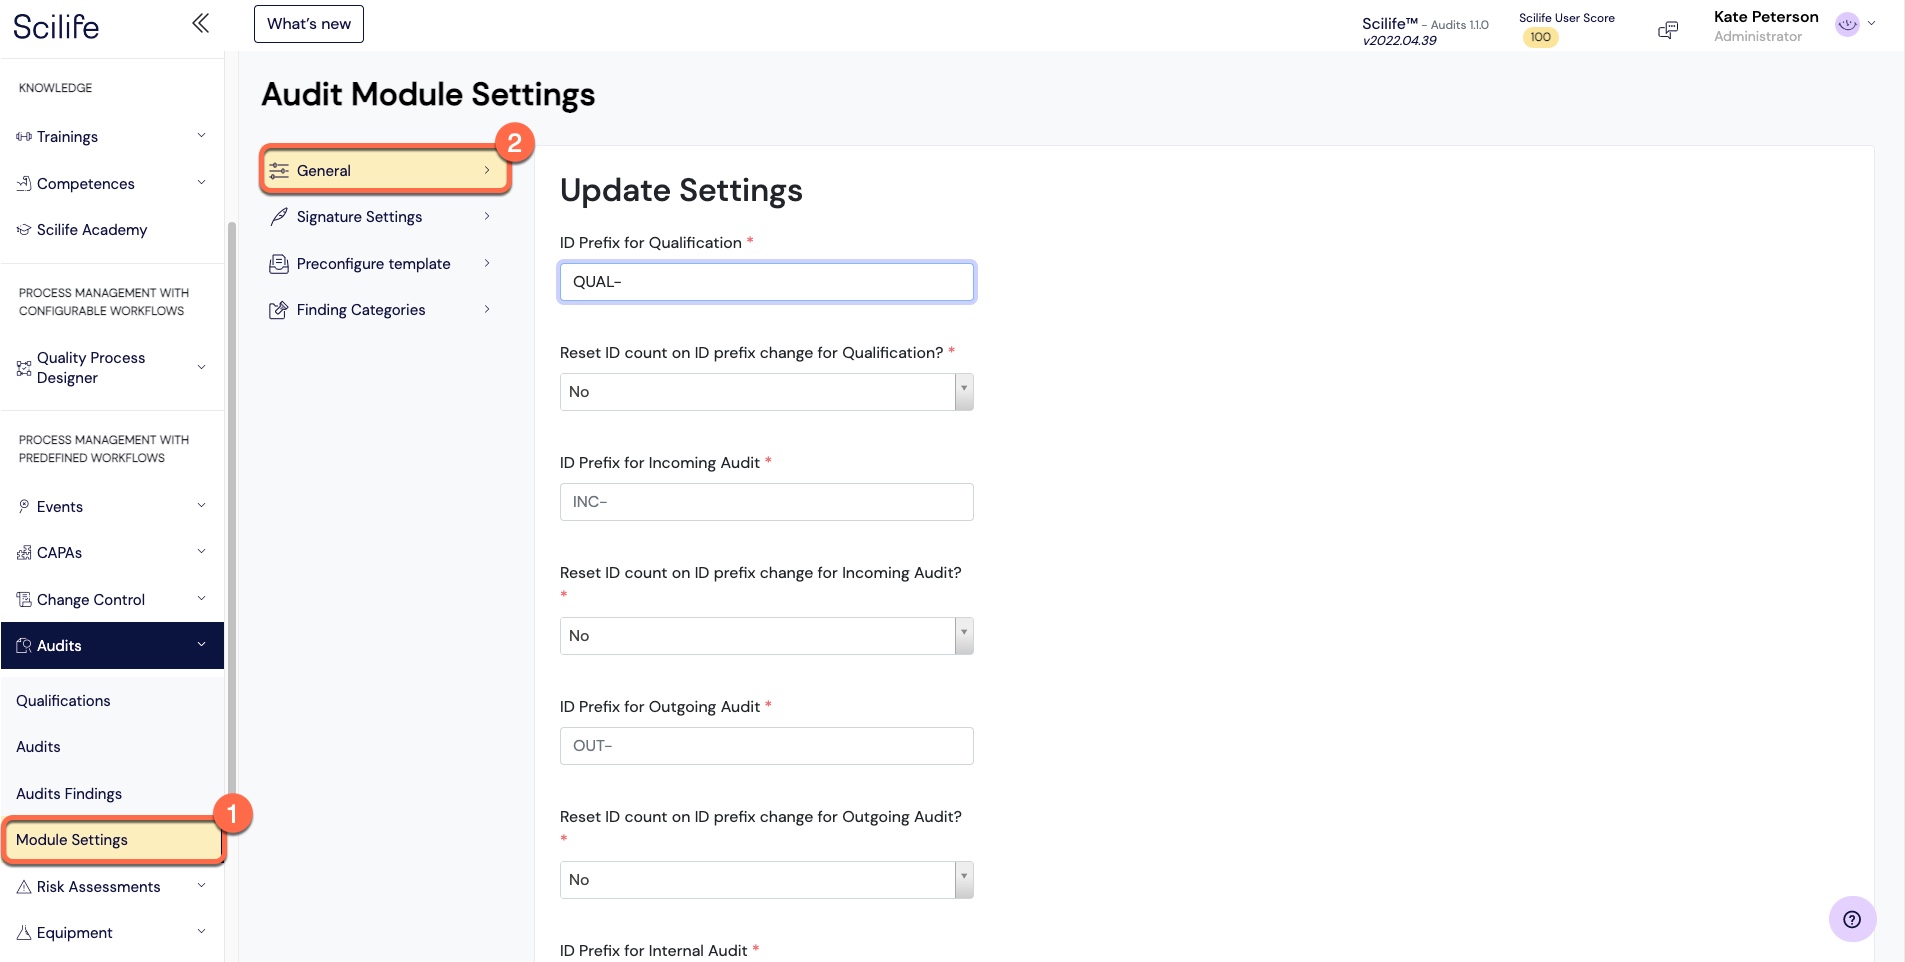The image size is (1905, 962).
Task: Click the Audits magnifier icon
Action: (24, 646)
